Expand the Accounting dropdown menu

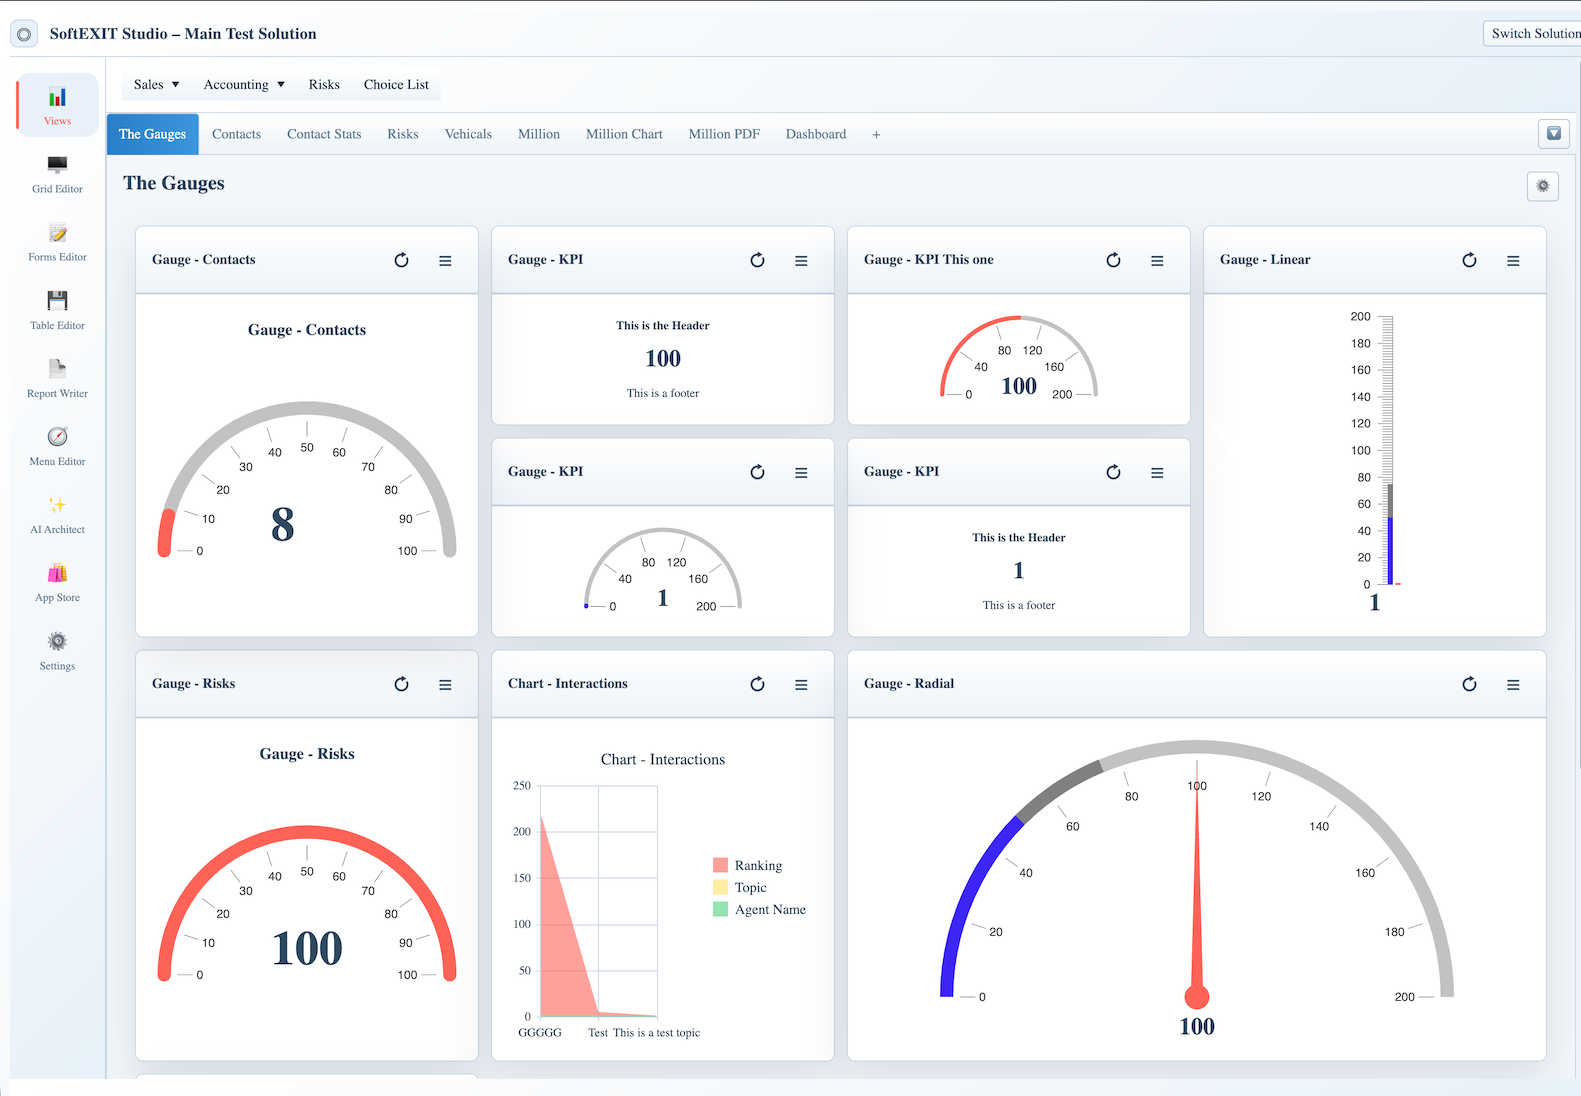tap(244, 85)
